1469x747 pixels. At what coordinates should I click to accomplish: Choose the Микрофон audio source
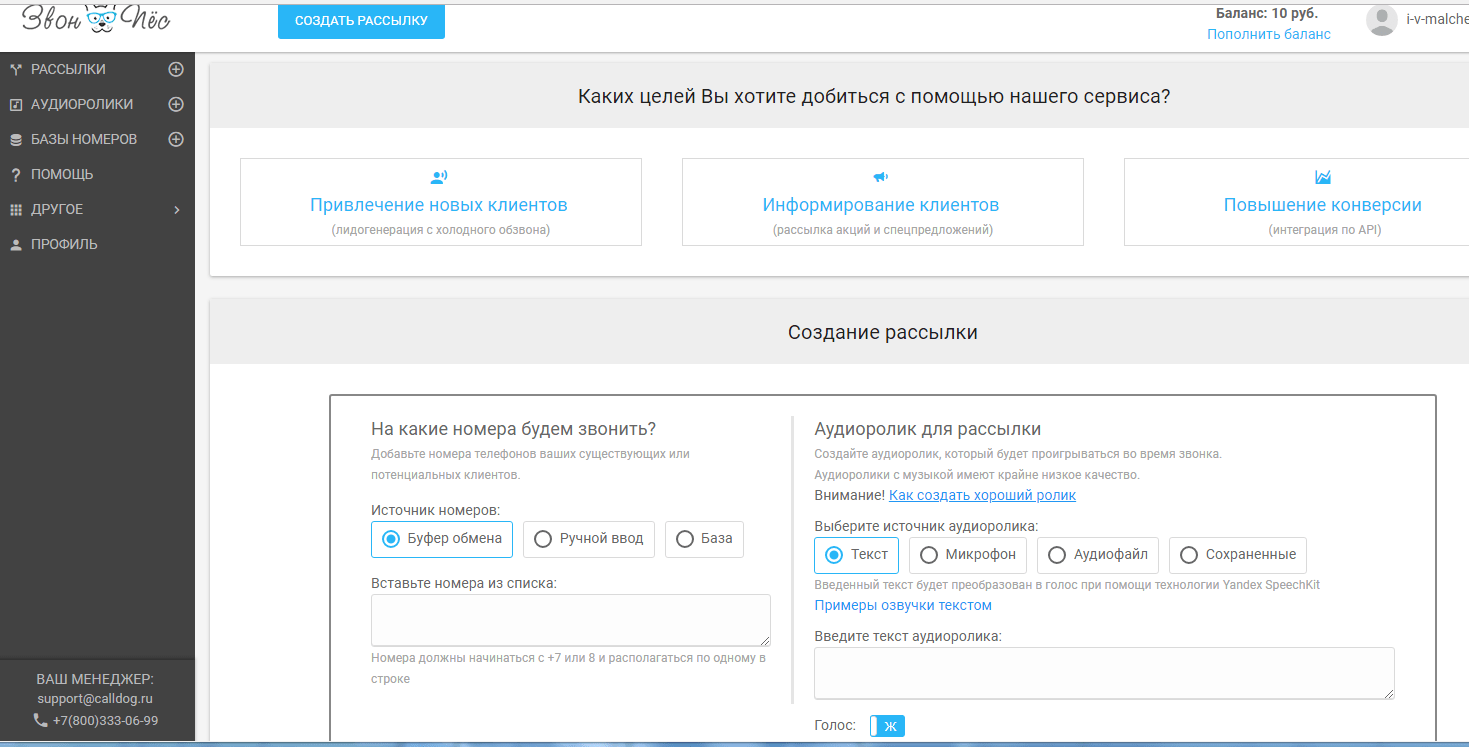click(x=968, y=555)
